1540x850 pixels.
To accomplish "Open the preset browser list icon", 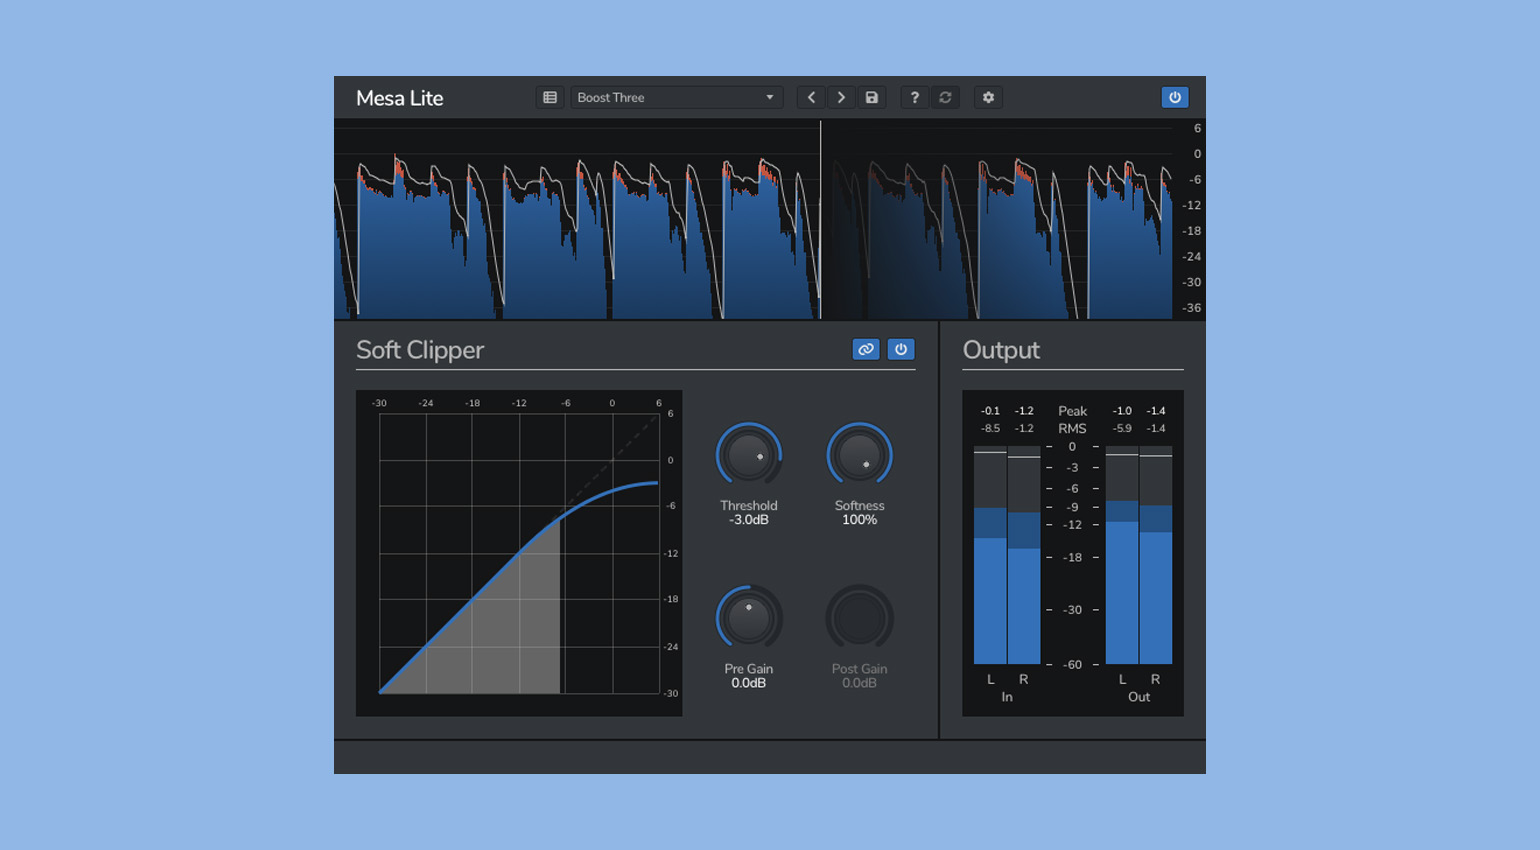I will click(x=550, y=98).
